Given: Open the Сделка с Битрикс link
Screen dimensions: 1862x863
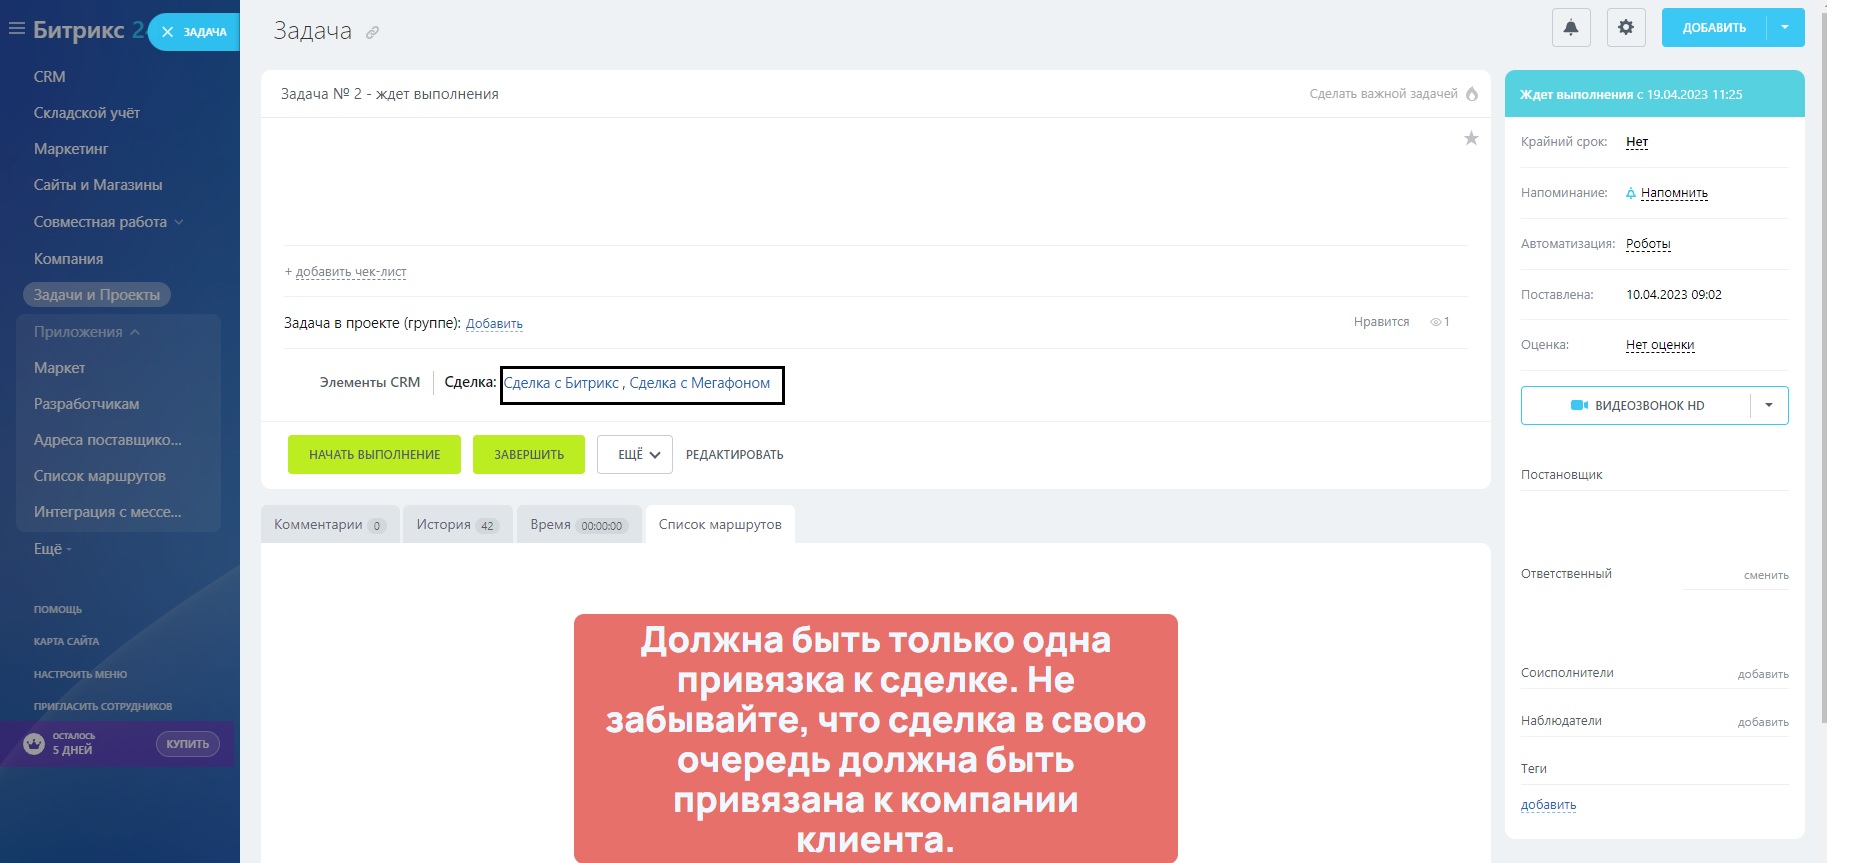Looking at the screenshot, I should pos(562,383).
